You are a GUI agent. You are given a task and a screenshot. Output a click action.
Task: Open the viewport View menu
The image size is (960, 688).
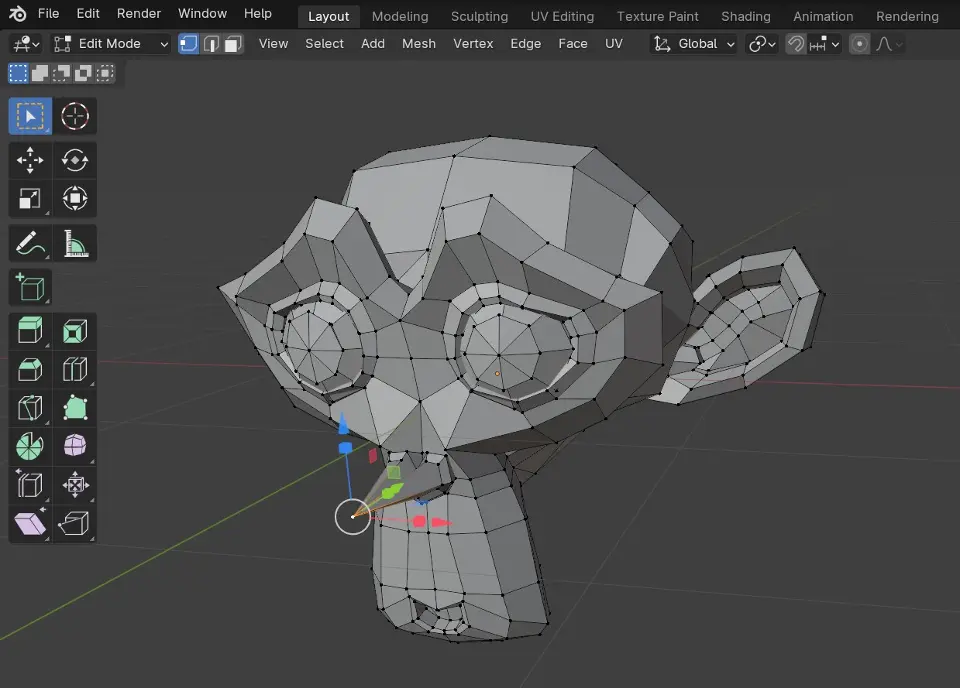coord(273,44)
